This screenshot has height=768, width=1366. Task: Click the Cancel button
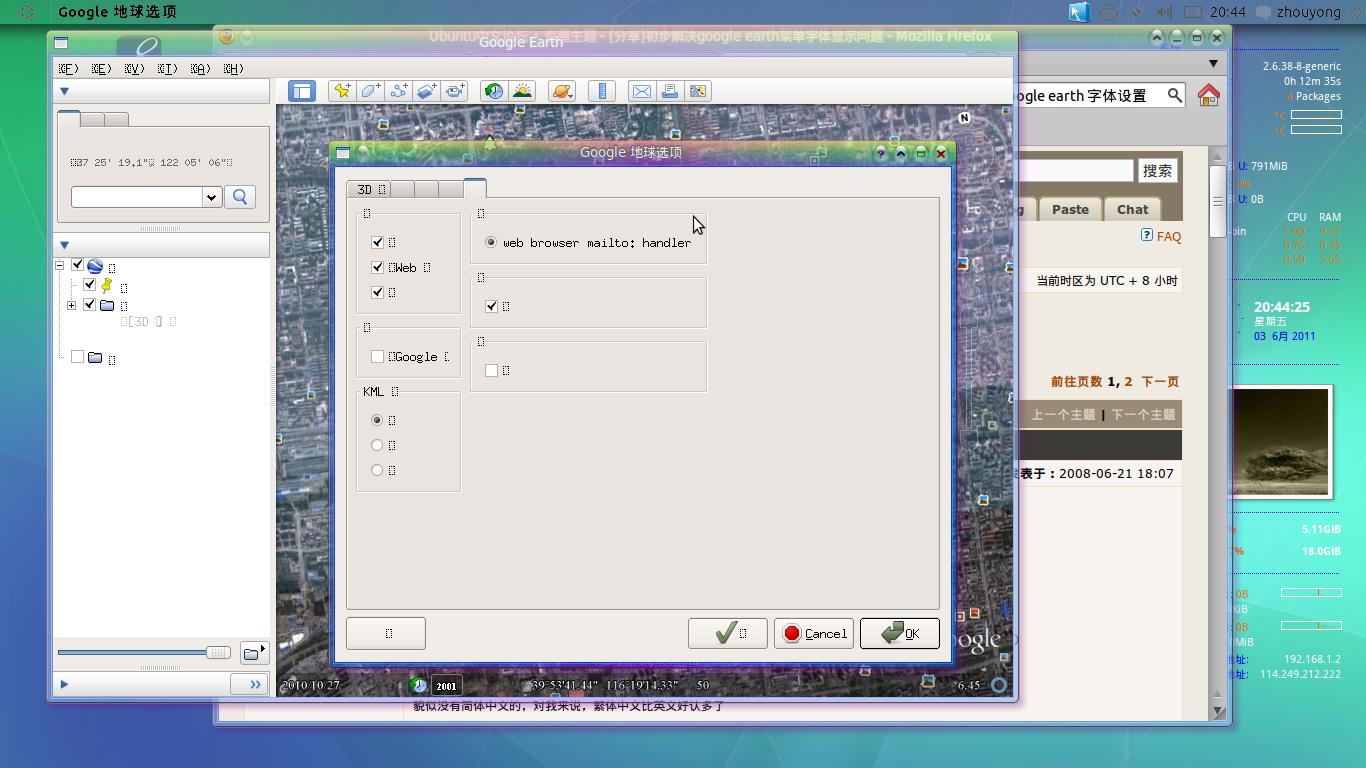click(x=813, y=633)
